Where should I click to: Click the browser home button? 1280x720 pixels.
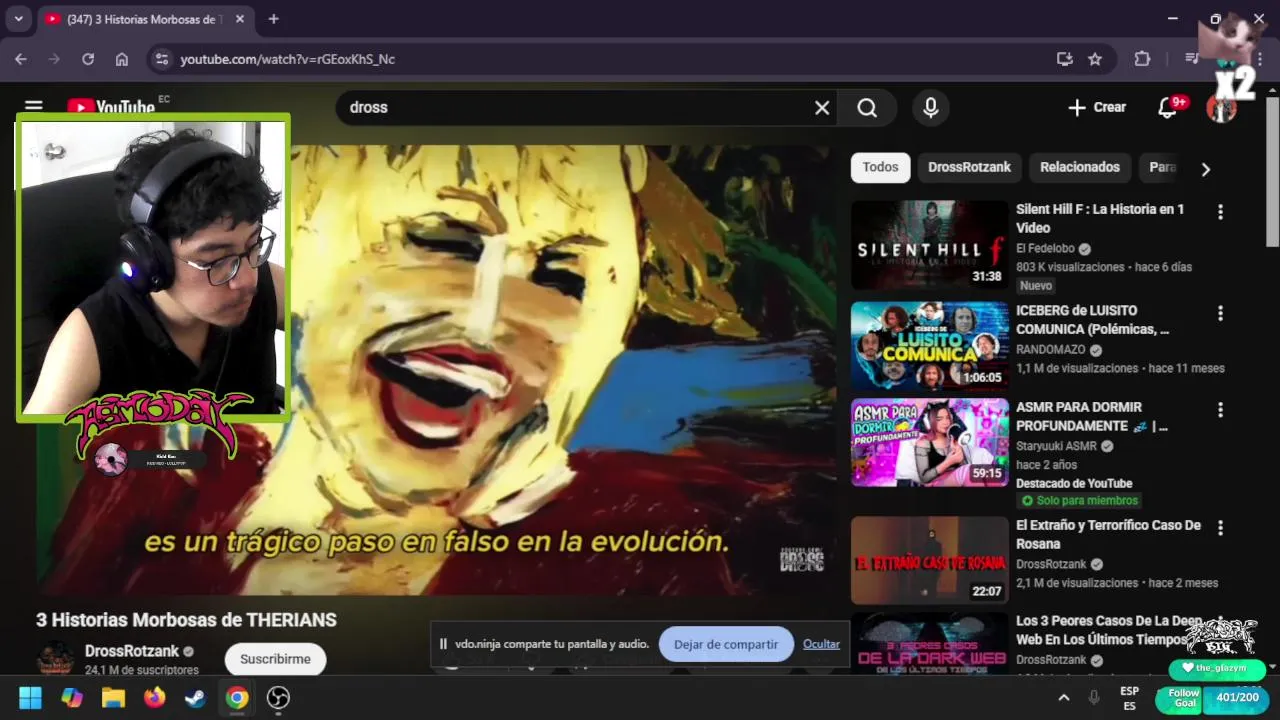(122, 59)
